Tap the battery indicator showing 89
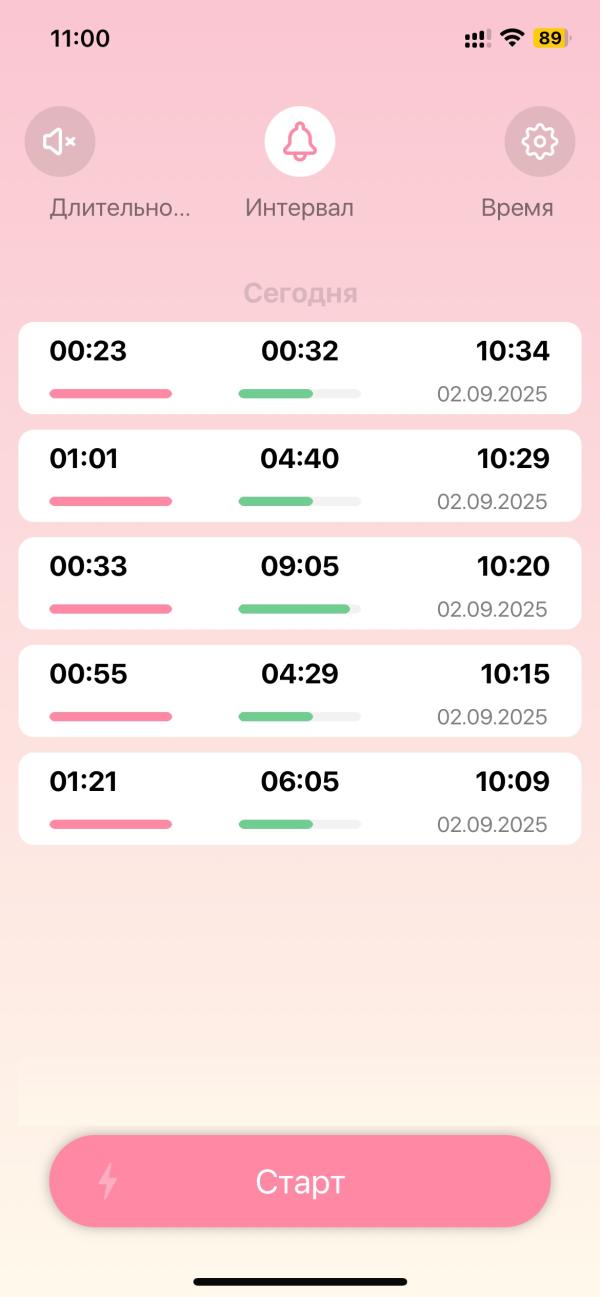Viewport: 600px width, 1297px height. coord(551,38)
